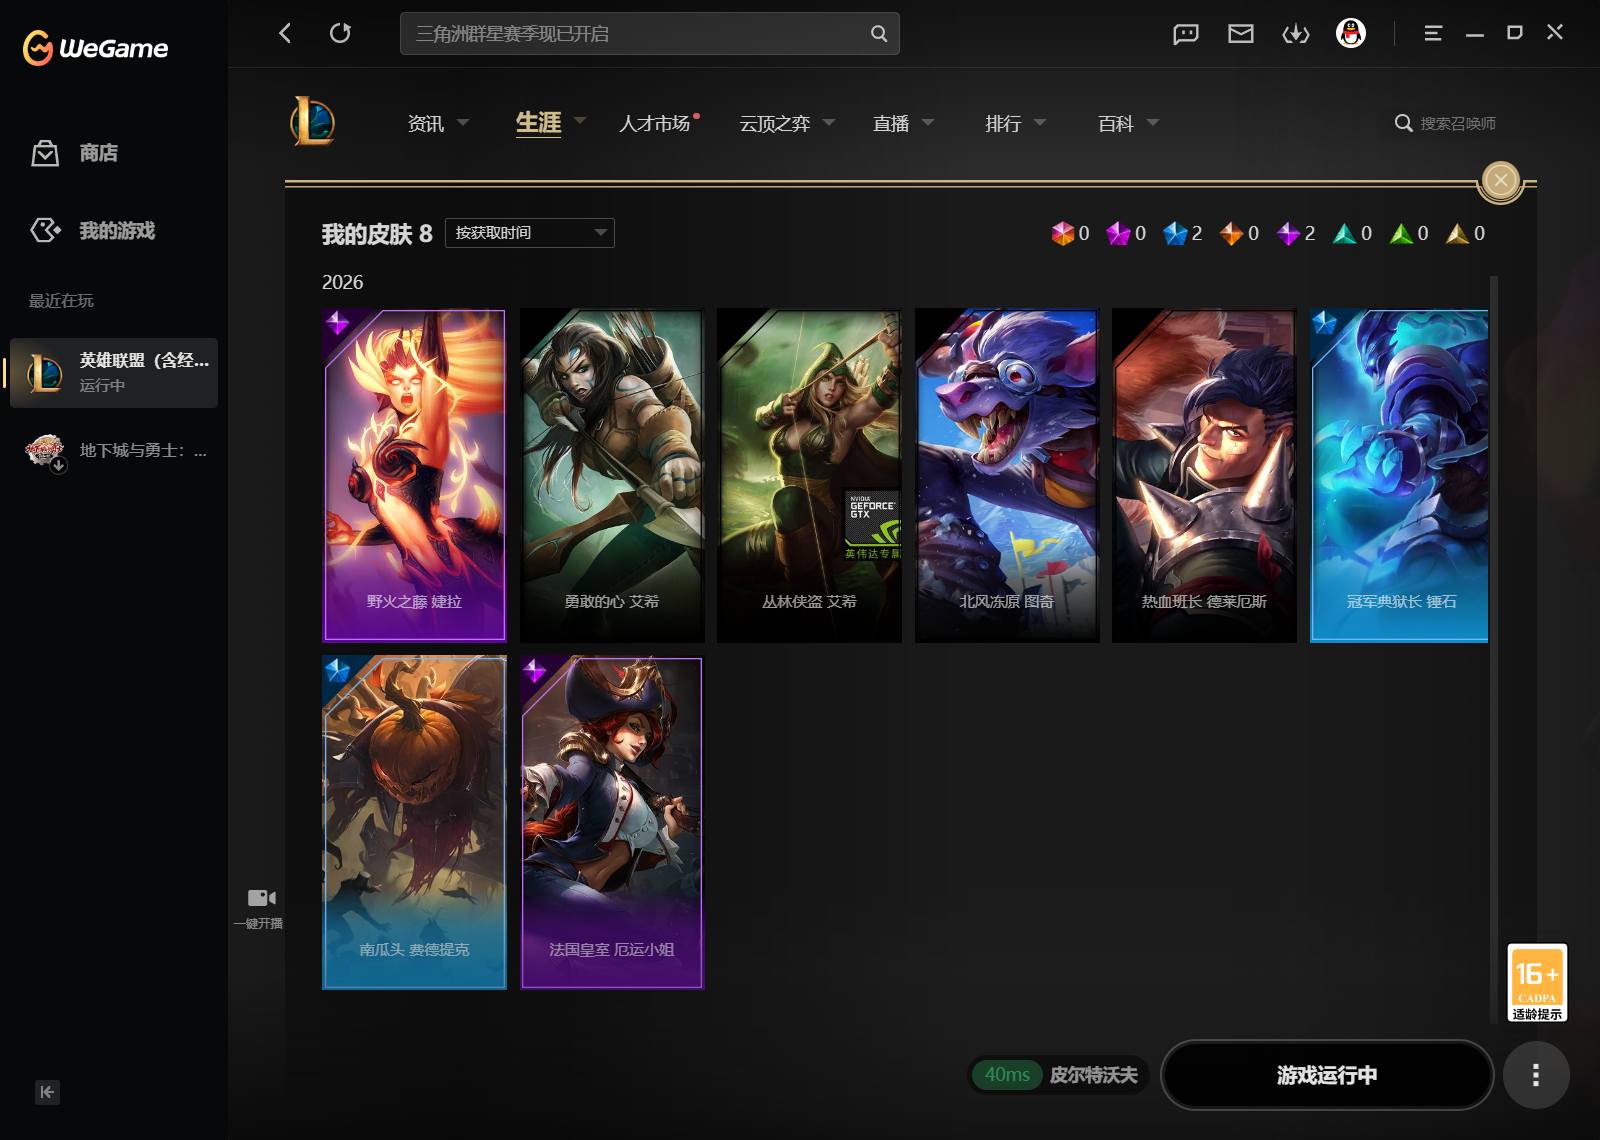This screenshot has width=1600, height=1140.
Task: Click the first pink-orange gem rarity icon
Action: [1062, 234]
